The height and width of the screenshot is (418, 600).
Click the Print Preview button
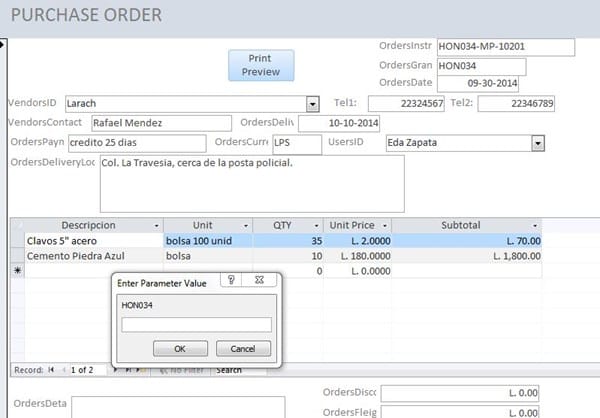pyautogui.click(x=261, y=65)
